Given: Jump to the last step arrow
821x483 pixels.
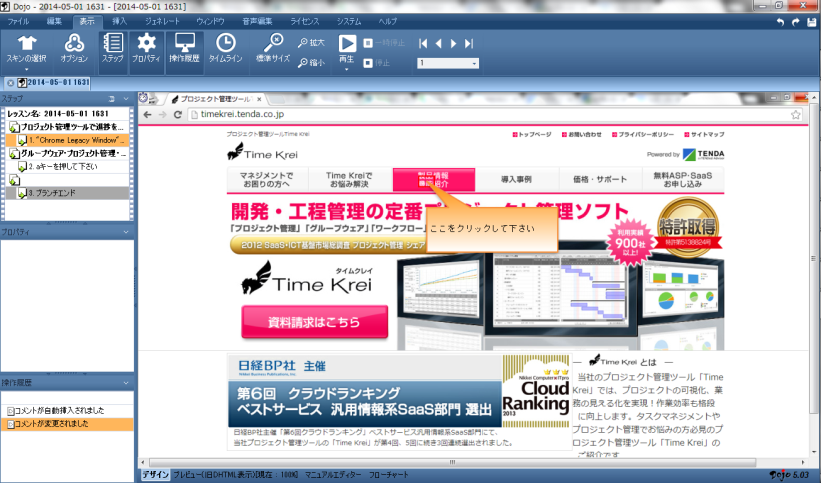Looking at the screenshot, I should click(469, 43).
